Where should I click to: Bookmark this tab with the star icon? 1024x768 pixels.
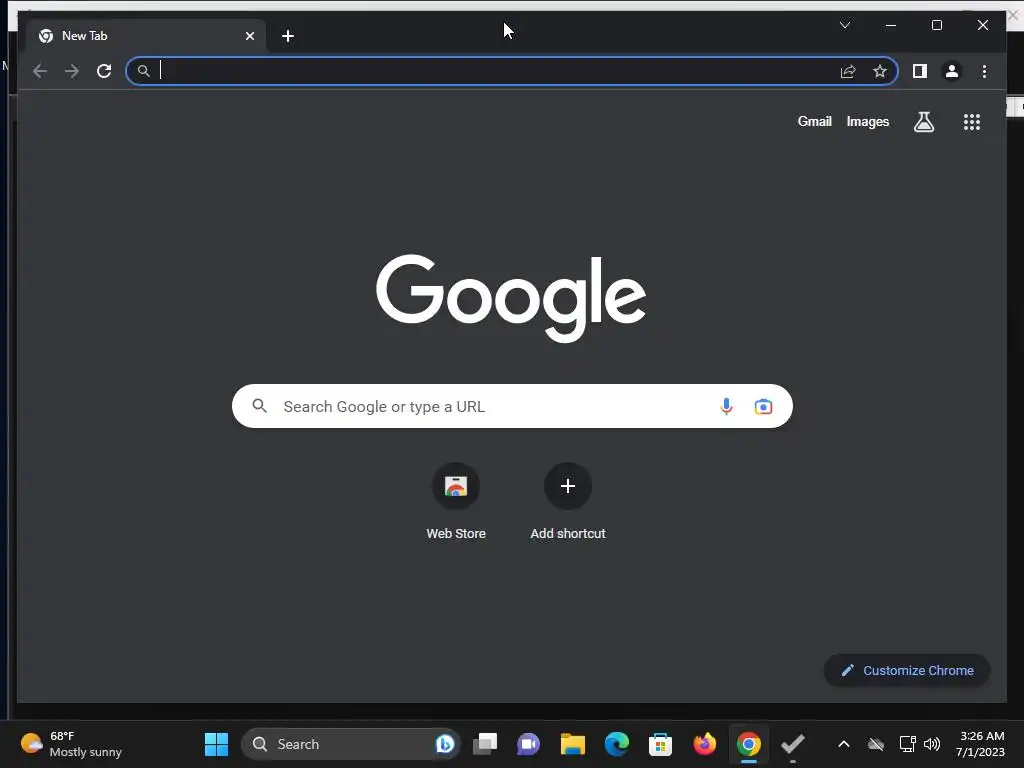[x=880, y=71]
